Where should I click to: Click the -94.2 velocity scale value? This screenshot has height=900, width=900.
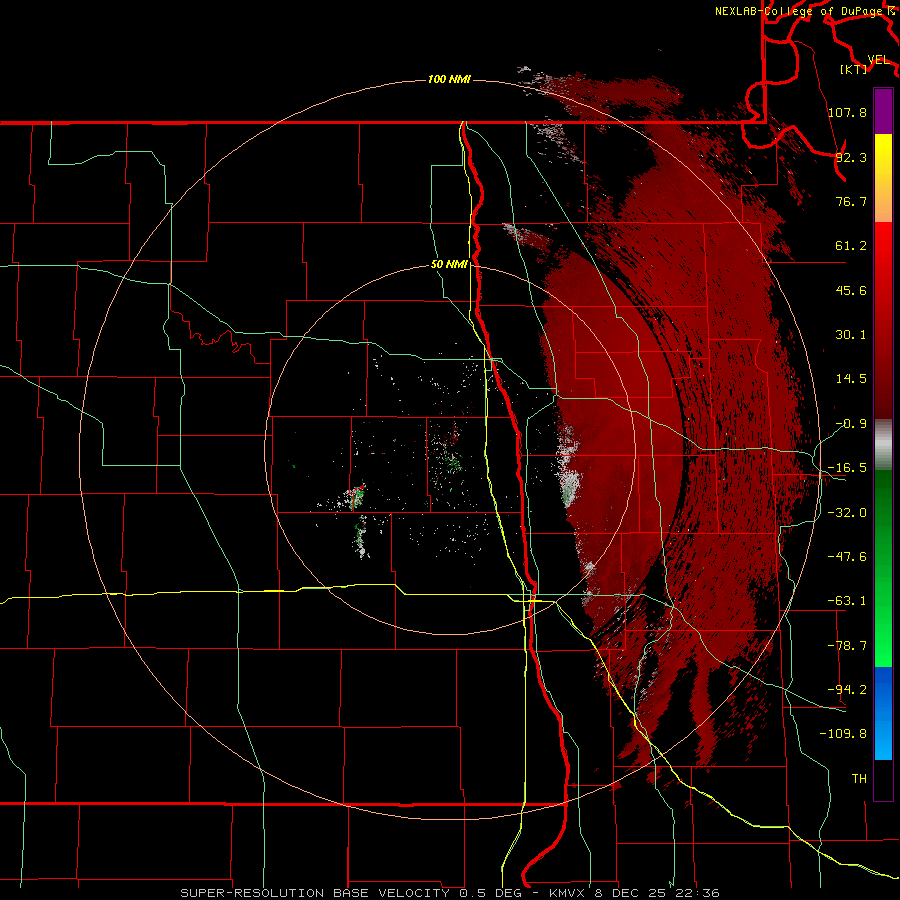click(847, 690)
